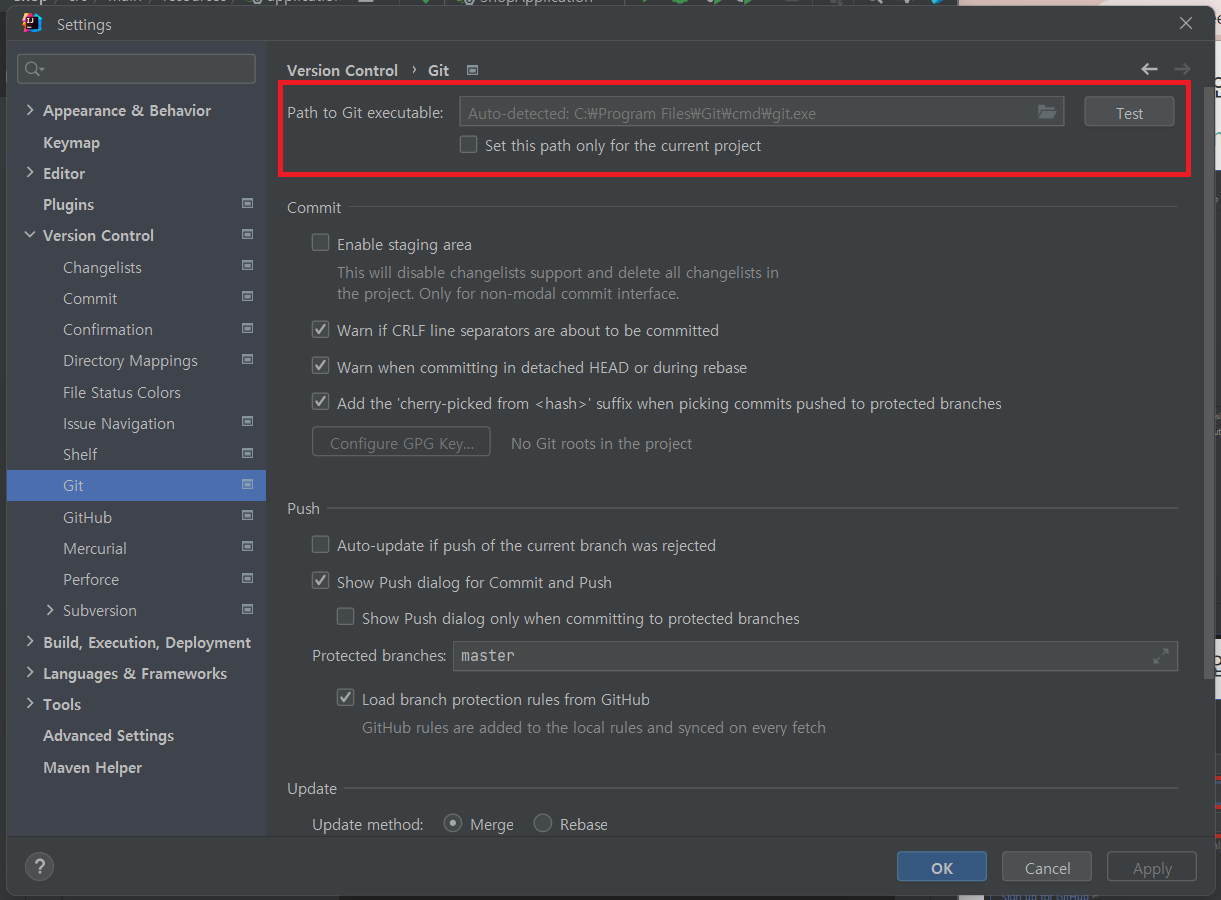
Task: Open Keymap settings page
Action: pos(71,142)
